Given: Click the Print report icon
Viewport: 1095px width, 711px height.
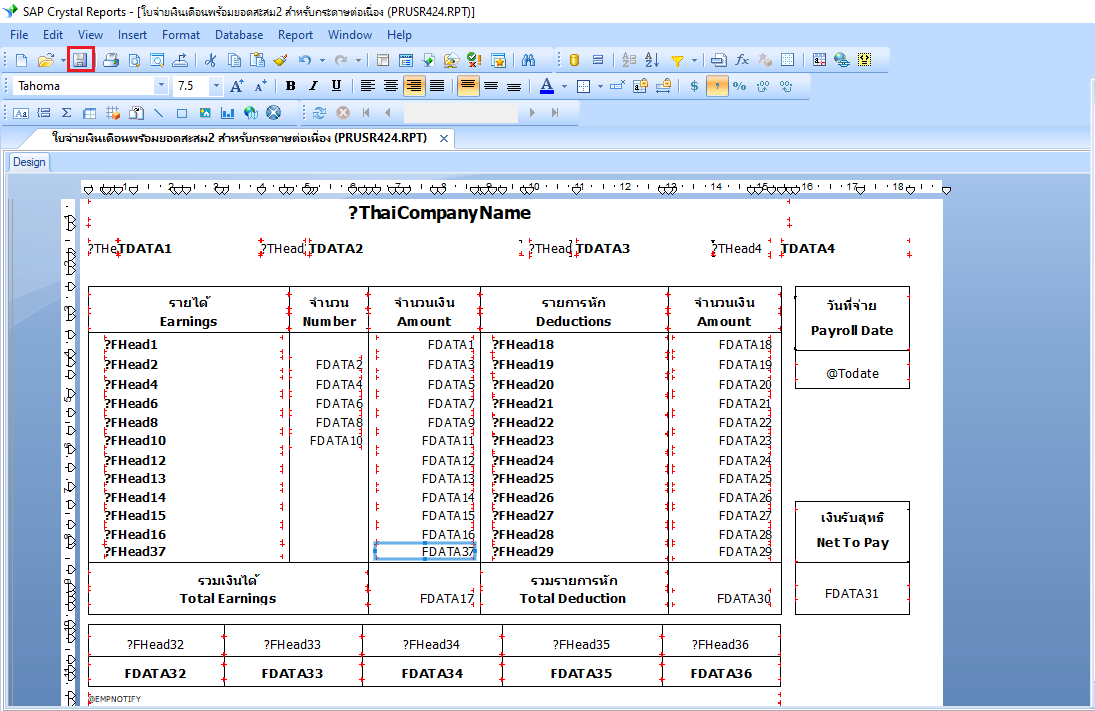Looking at the screenshot, I should (111, 60).
